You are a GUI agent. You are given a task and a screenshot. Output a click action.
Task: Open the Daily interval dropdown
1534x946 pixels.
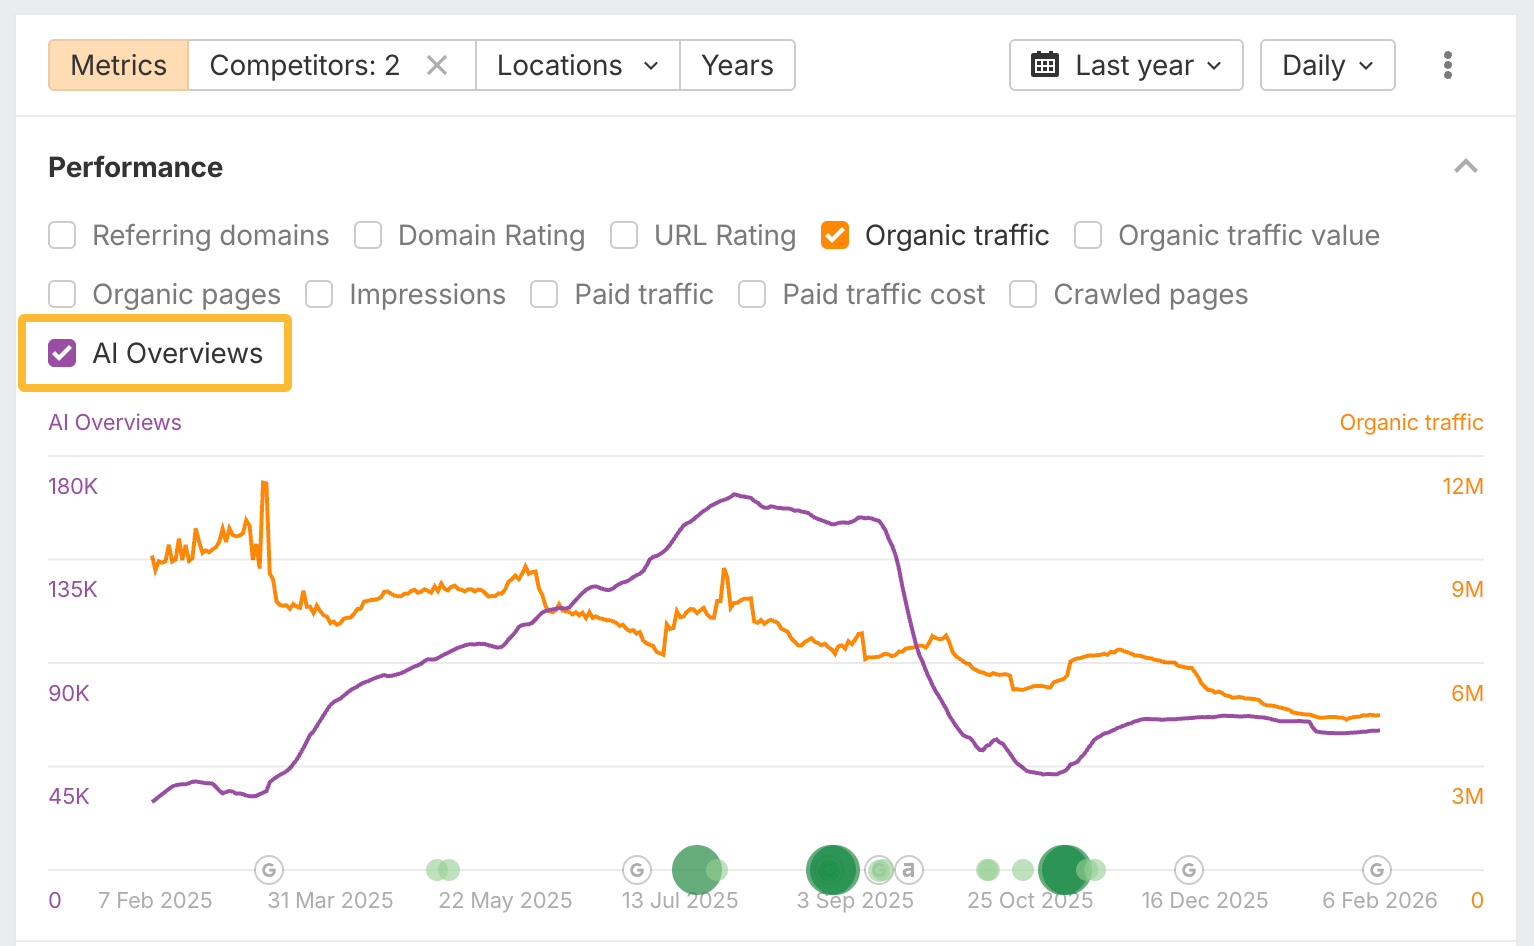tap(1327, 65)
